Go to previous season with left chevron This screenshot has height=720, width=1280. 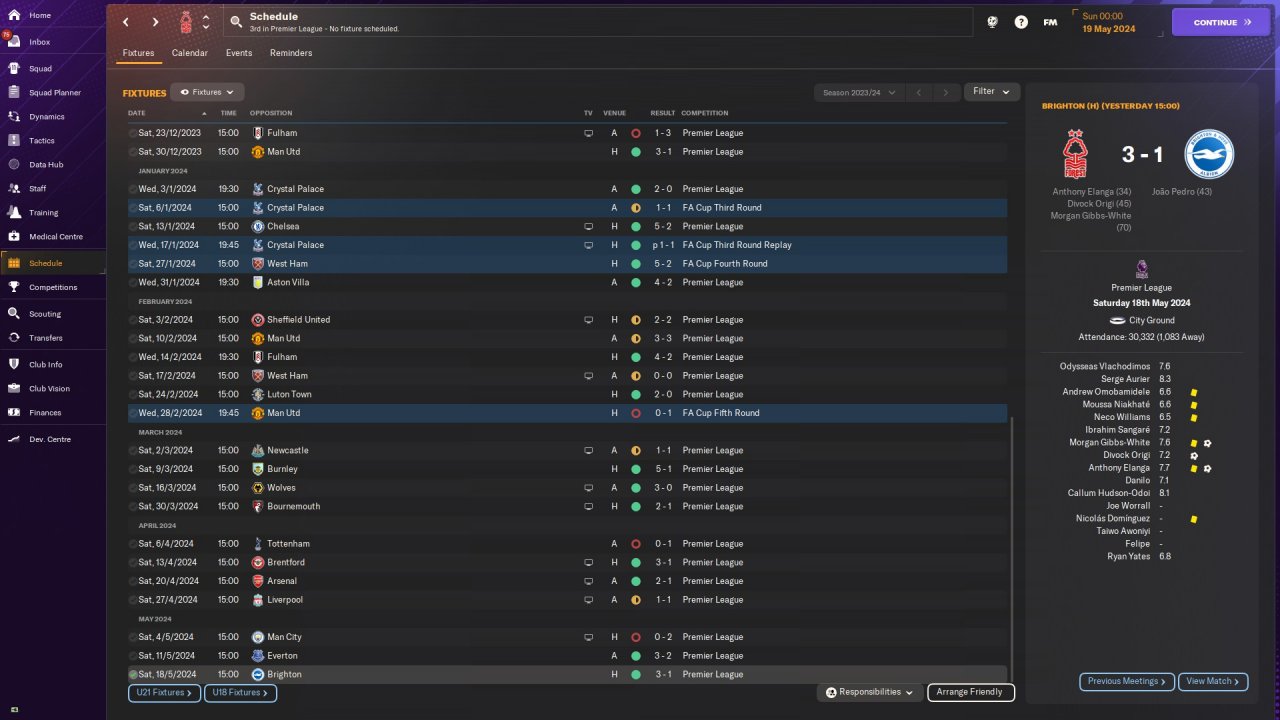[919, 92]
